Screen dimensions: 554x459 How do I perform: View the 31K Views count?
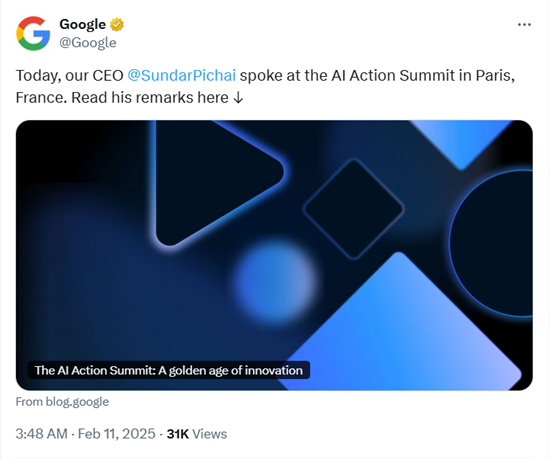[197, 434]
